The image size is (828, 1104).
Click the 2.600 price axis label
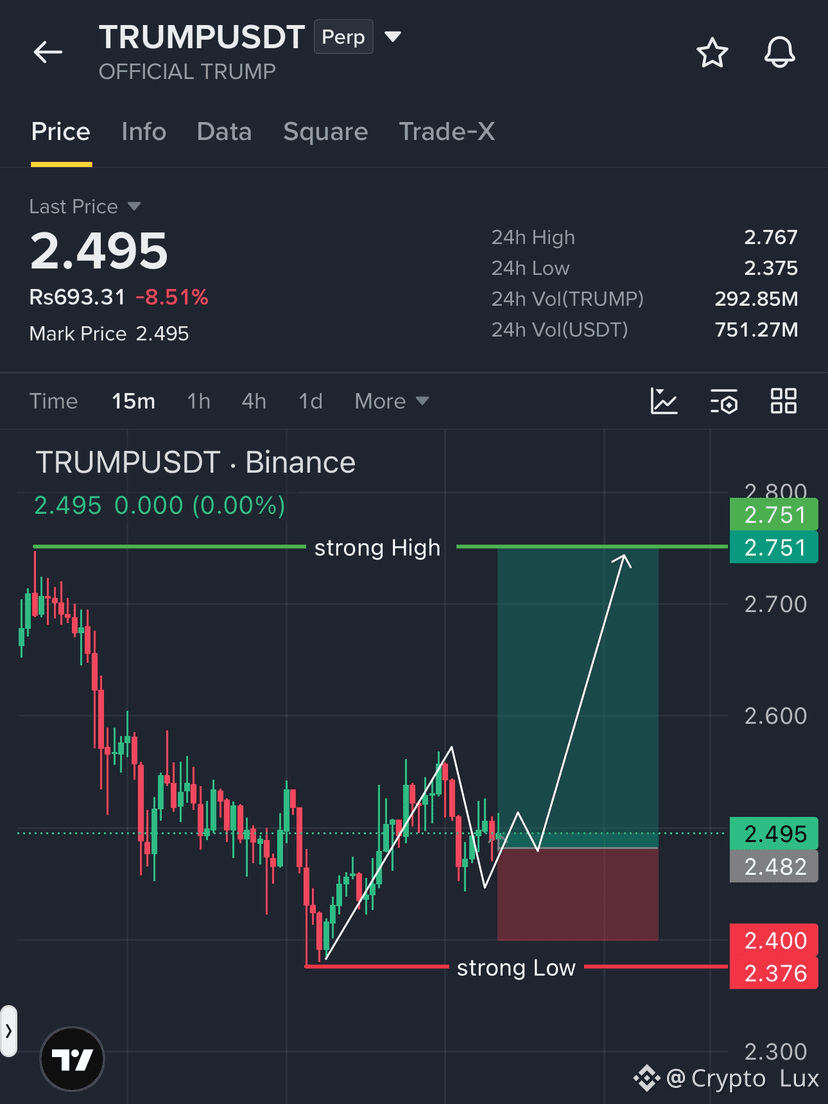click(x=775, y=716)
